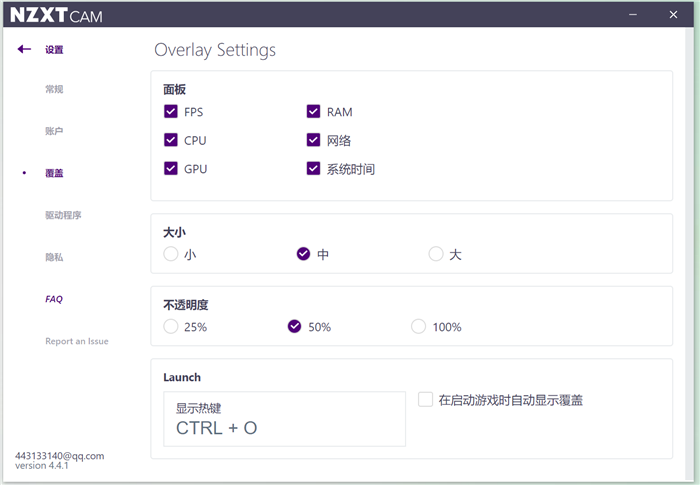This screenshot has height=485, width=700.
Task: Click the Report an Issue link
Action: point(76,341)
